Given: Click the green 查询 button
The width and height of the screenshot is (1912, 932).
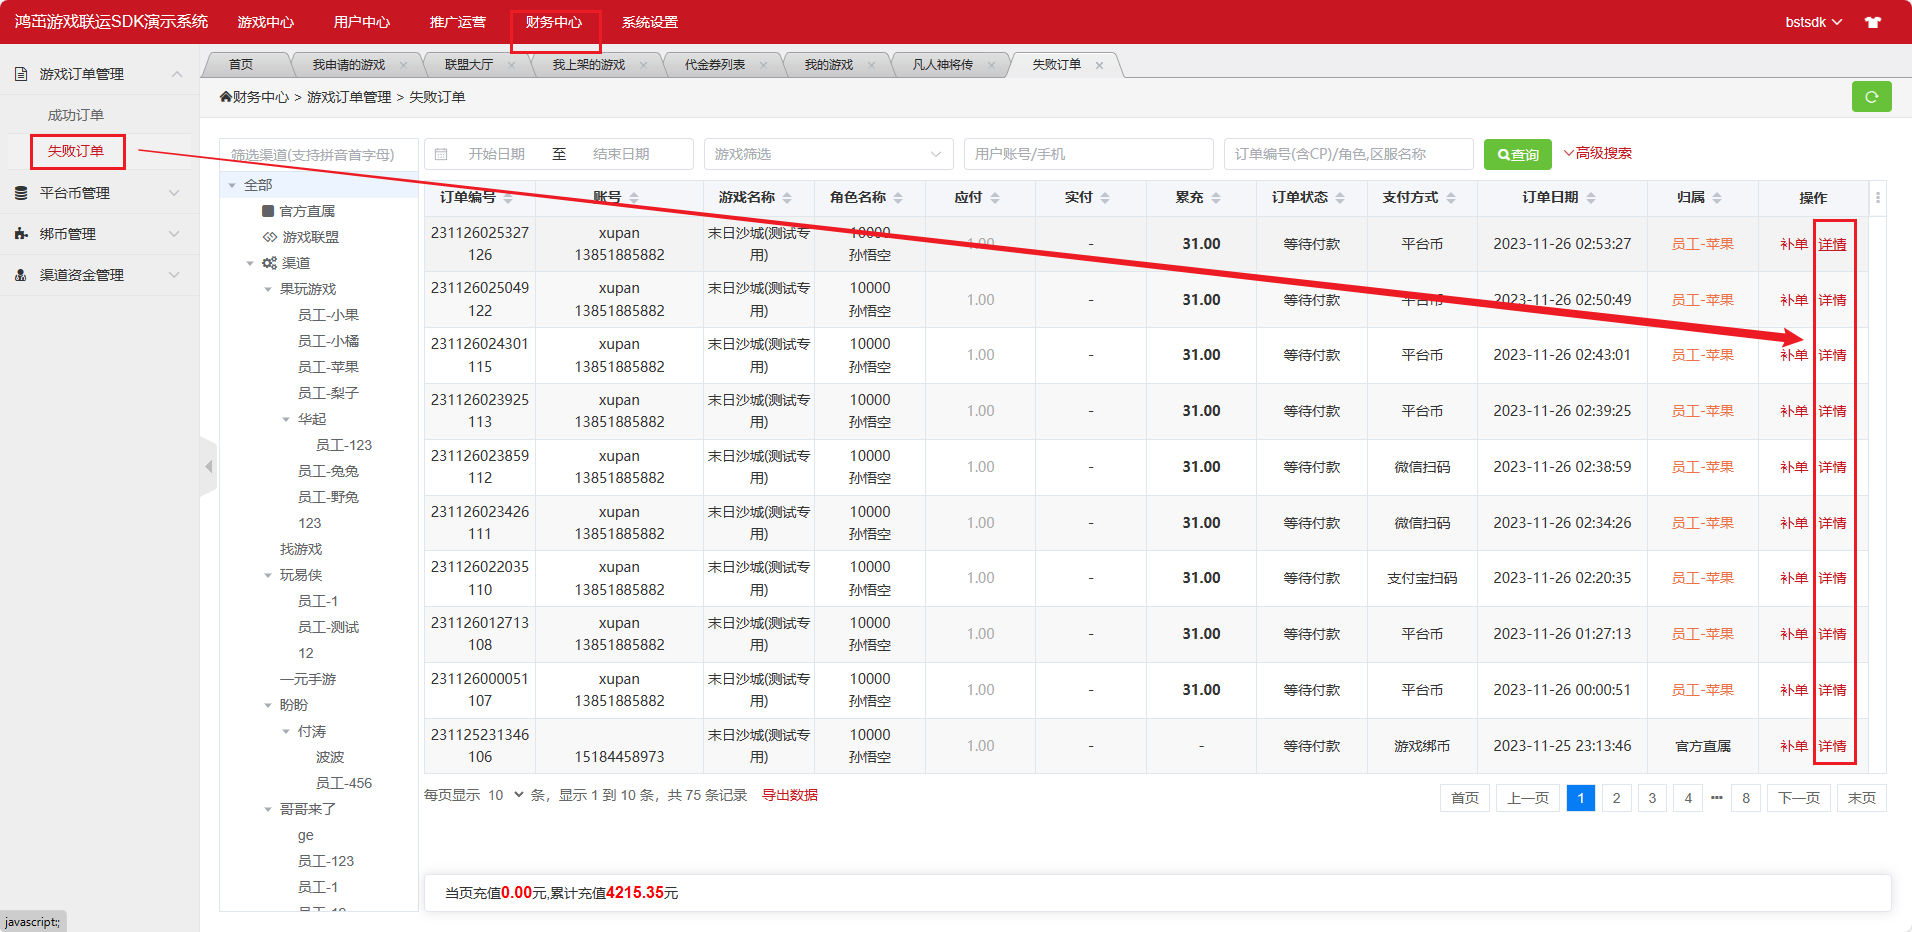Looking at the screenshot, I should point(1518,154).
